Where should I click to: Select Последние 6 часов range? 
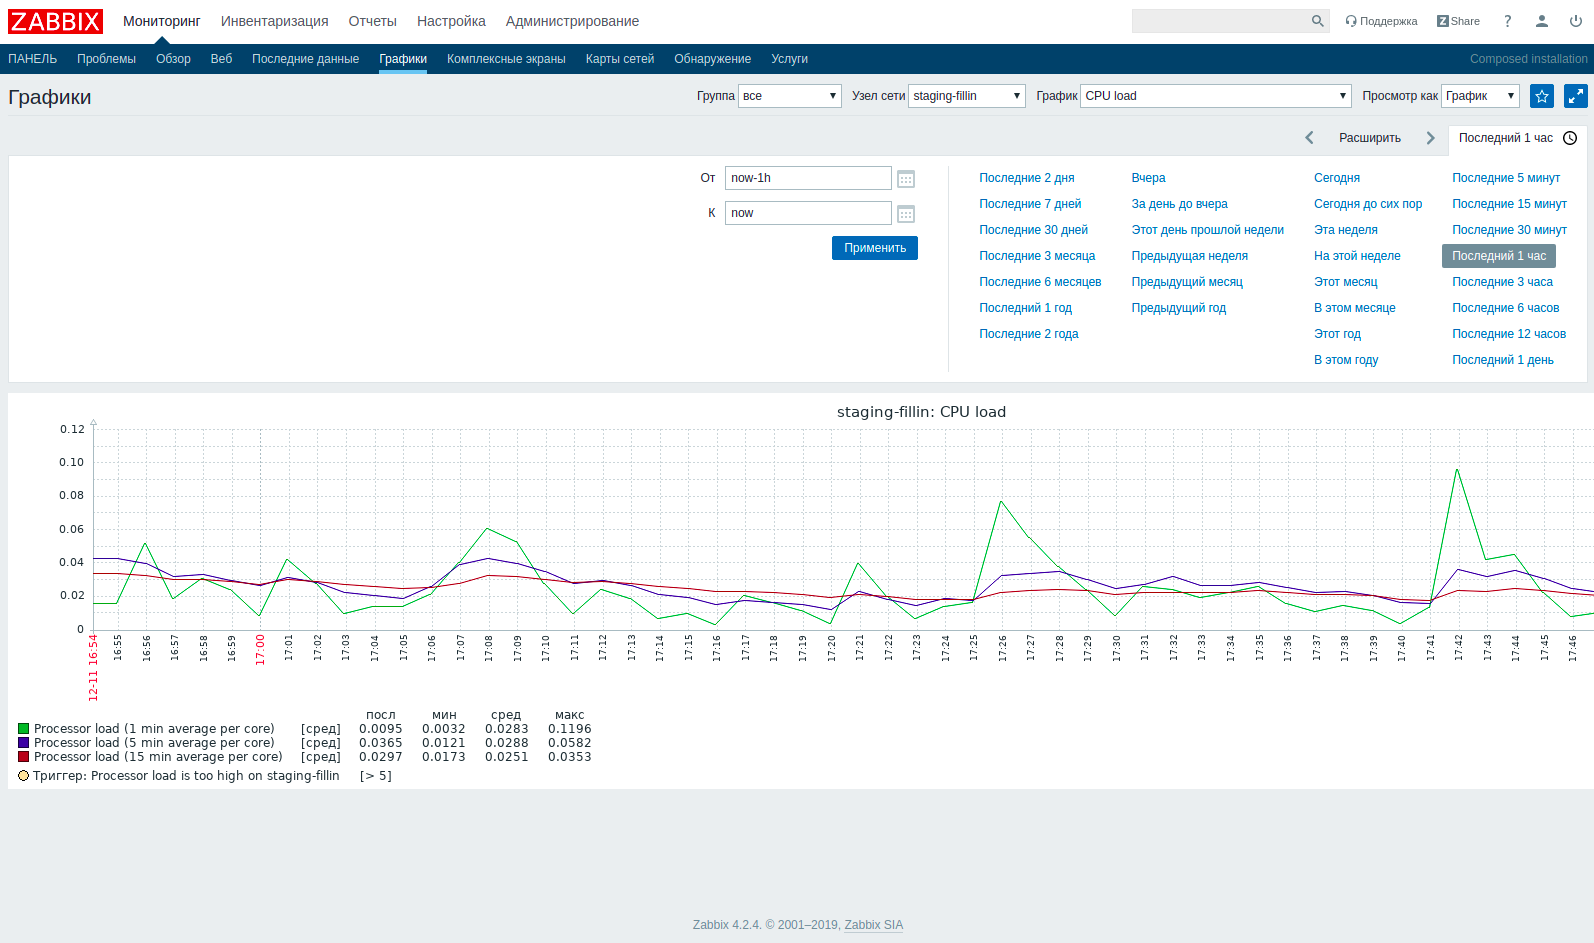pyautogui.click(x=1505, y=308)
